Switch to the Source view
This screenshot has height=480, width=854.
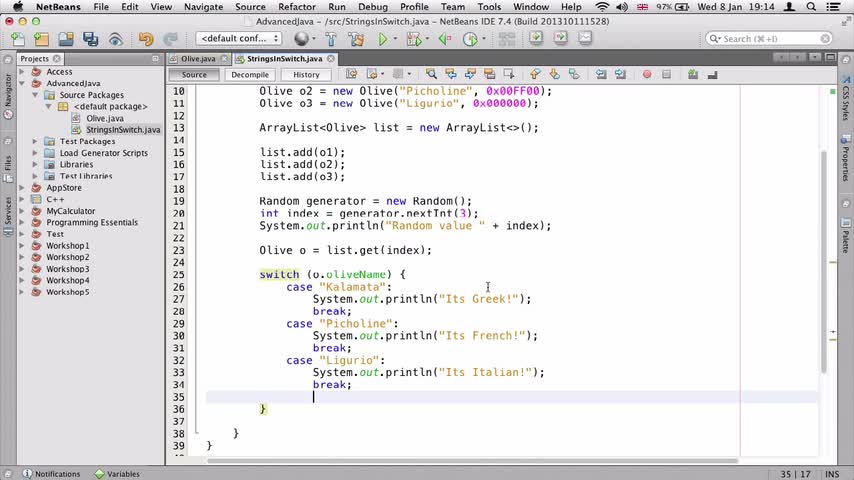click(x=194, y=75)
